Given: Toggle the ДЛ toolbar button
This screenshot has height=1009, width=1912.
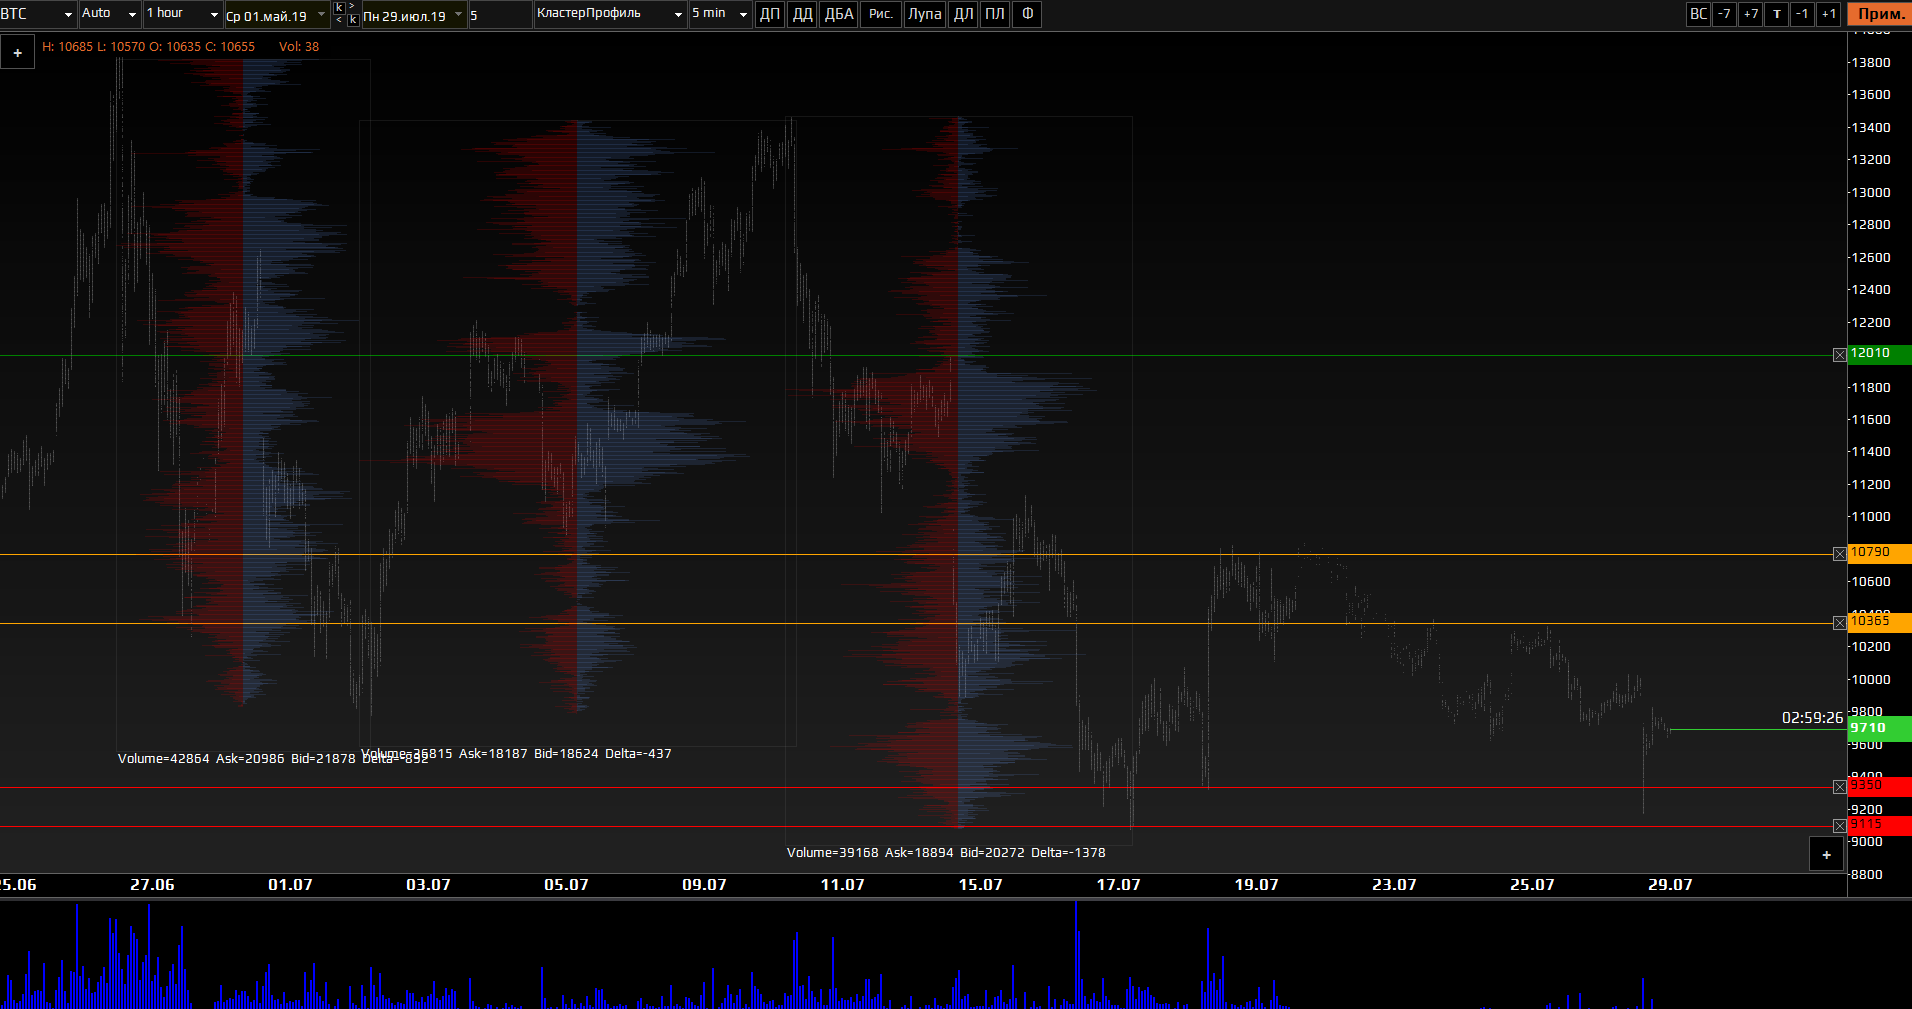Looking at the screenshot, I should pyautogui.click(x=963, y=14).
